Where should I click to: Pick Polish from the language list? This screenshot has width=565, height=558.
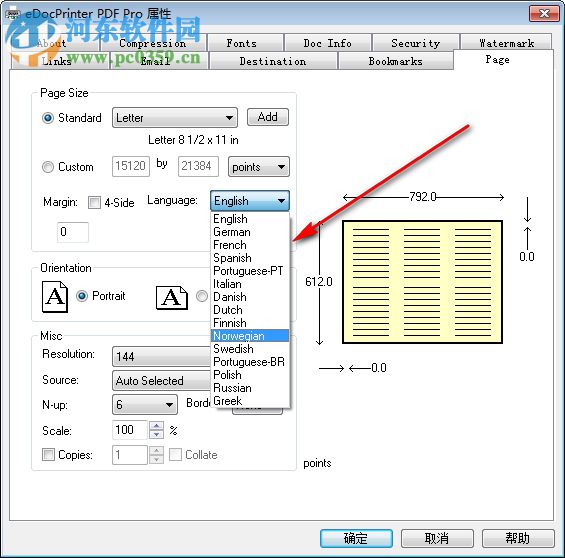(250, 374)
